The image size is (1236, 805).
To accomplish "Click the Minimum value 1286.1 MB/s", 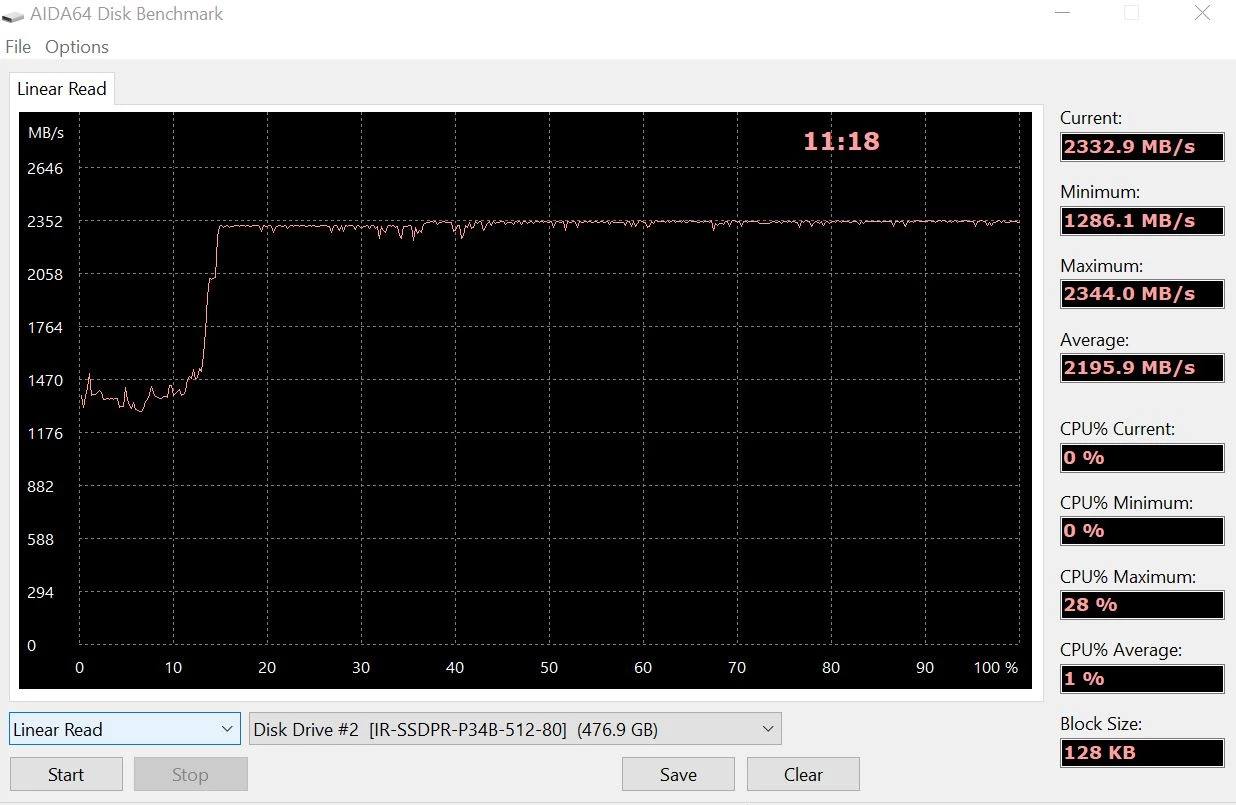I will coord(1142,221).
